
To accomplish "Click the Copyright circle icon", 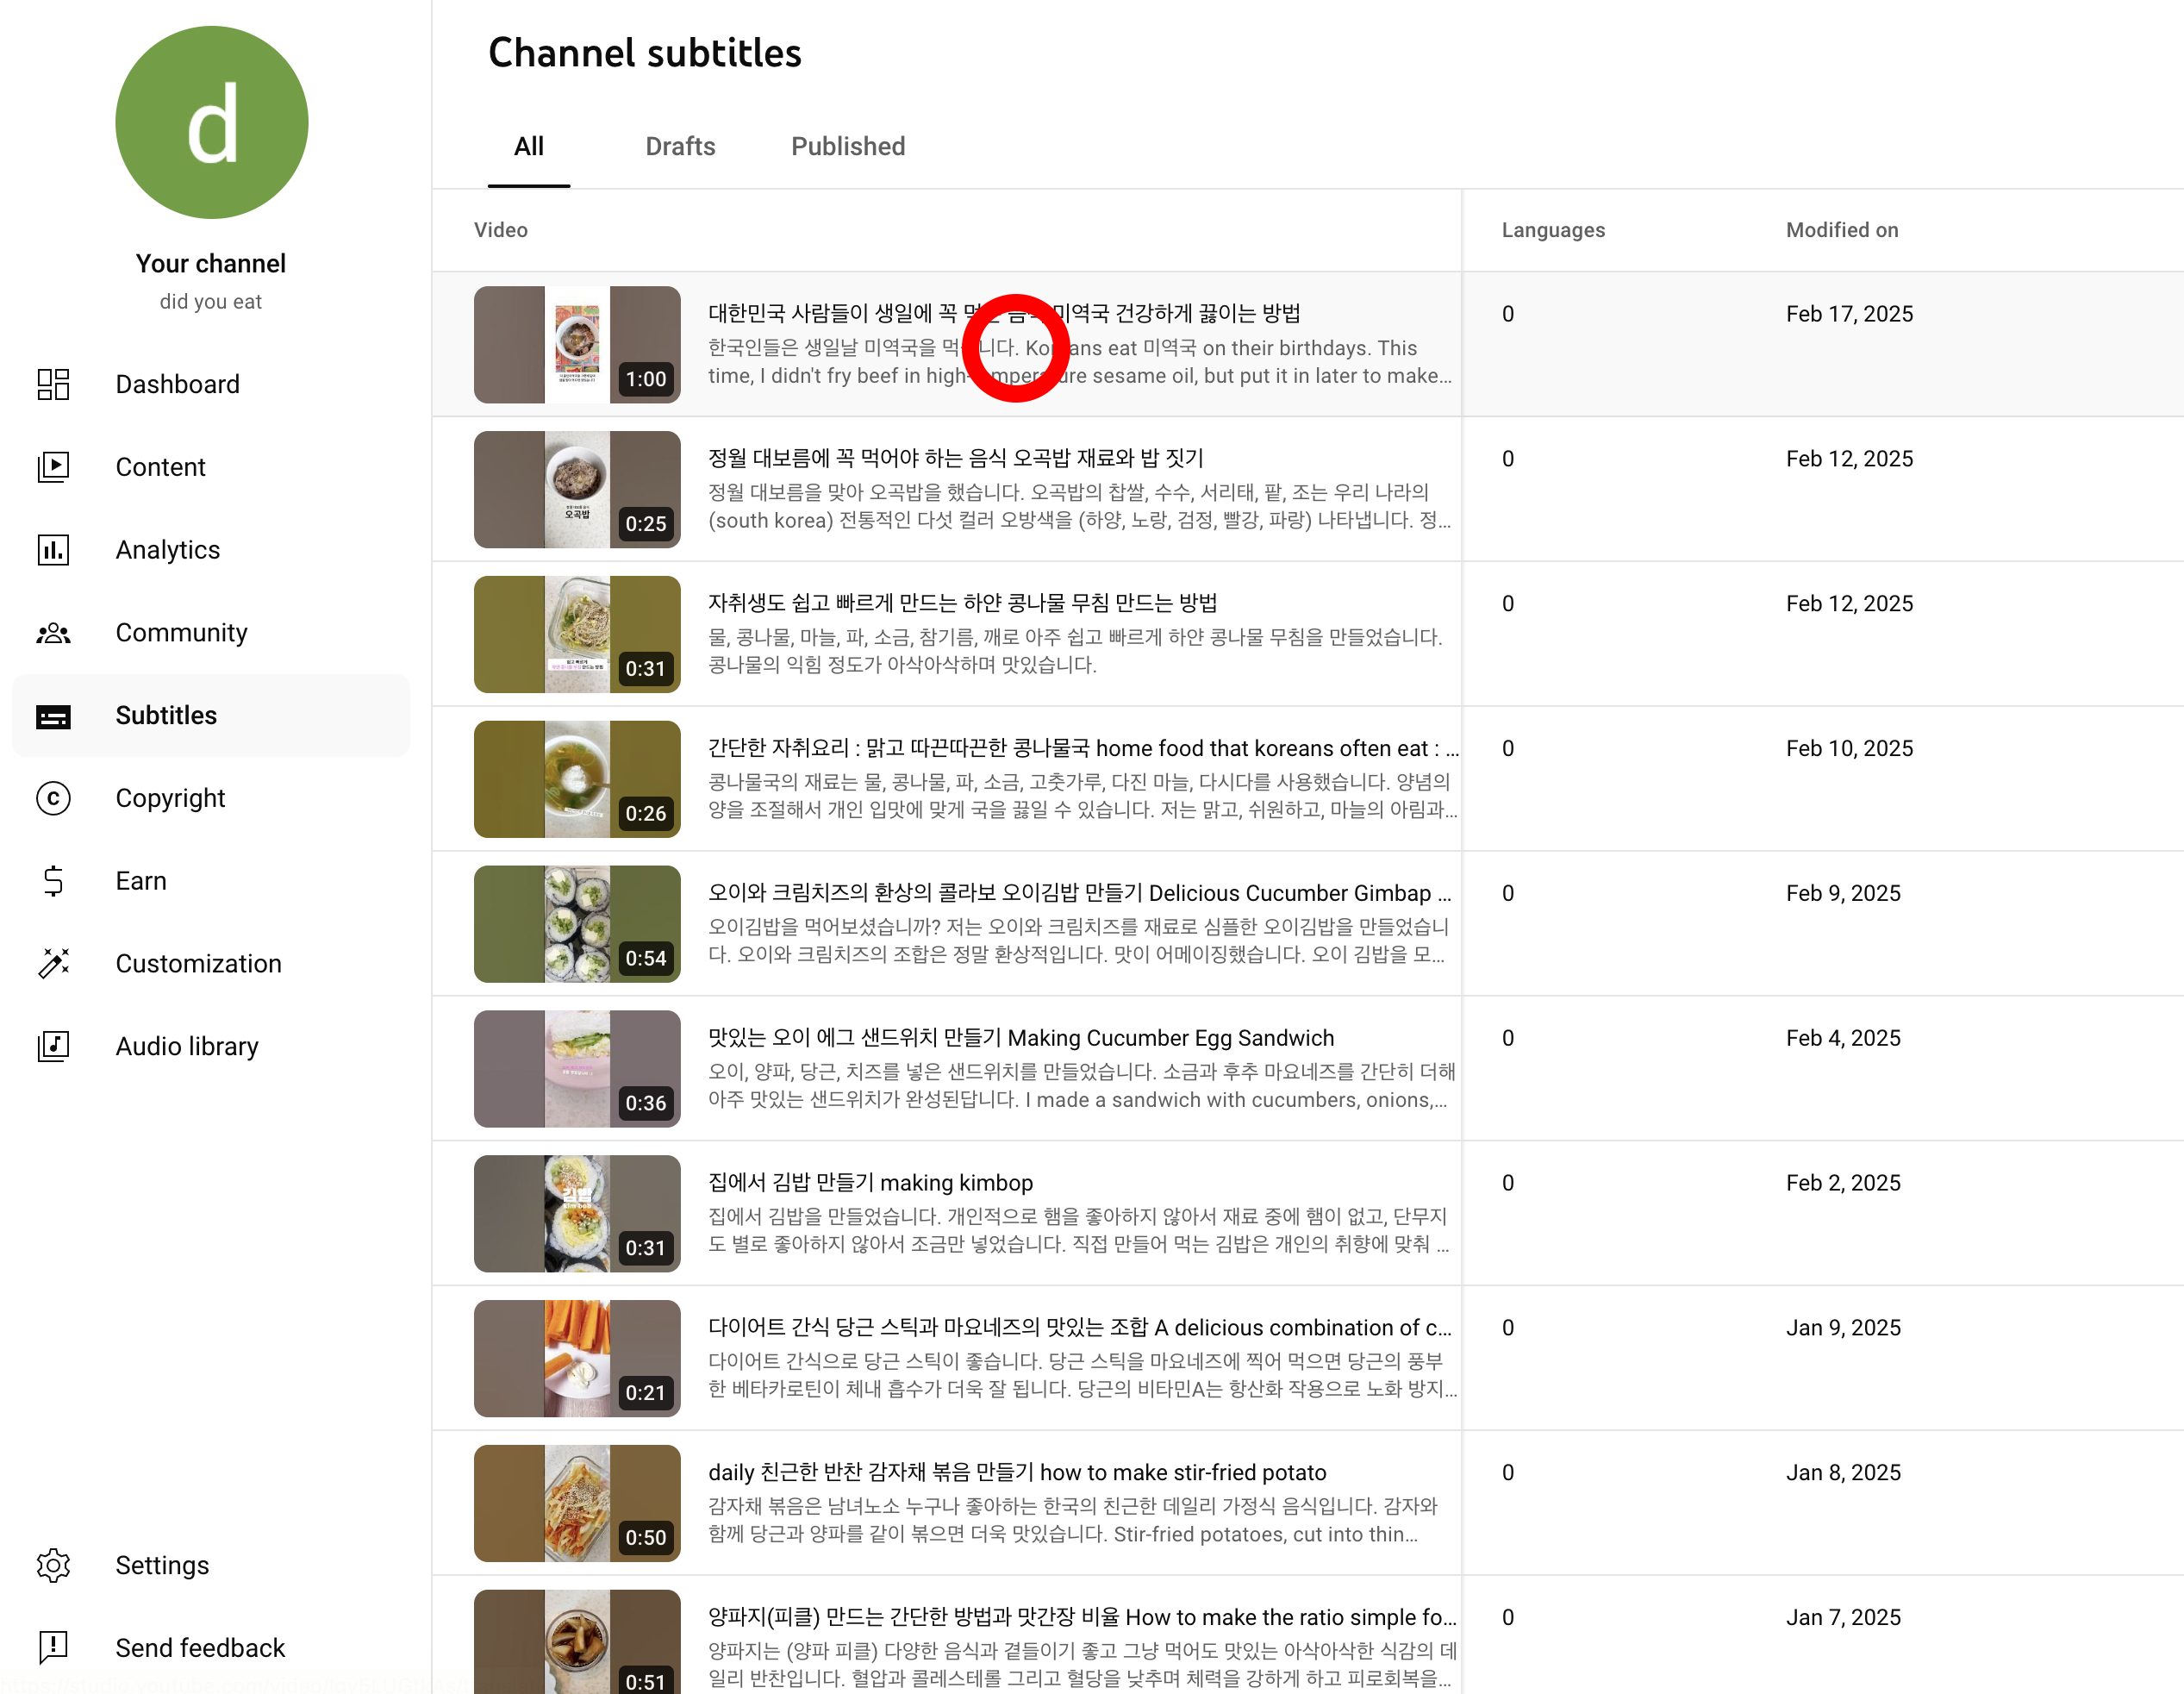I will point(53,798).
